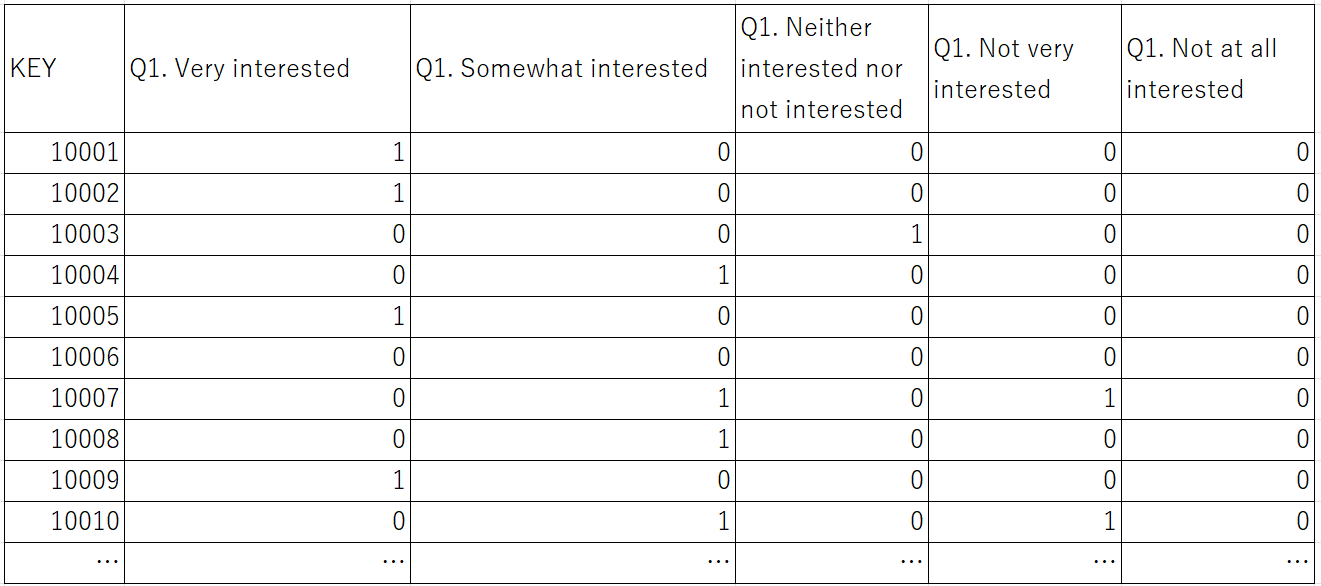The image size is (1321, 586).
Task: Click the 'Q1. Not very interested' header
Action: pos(1024,69)
